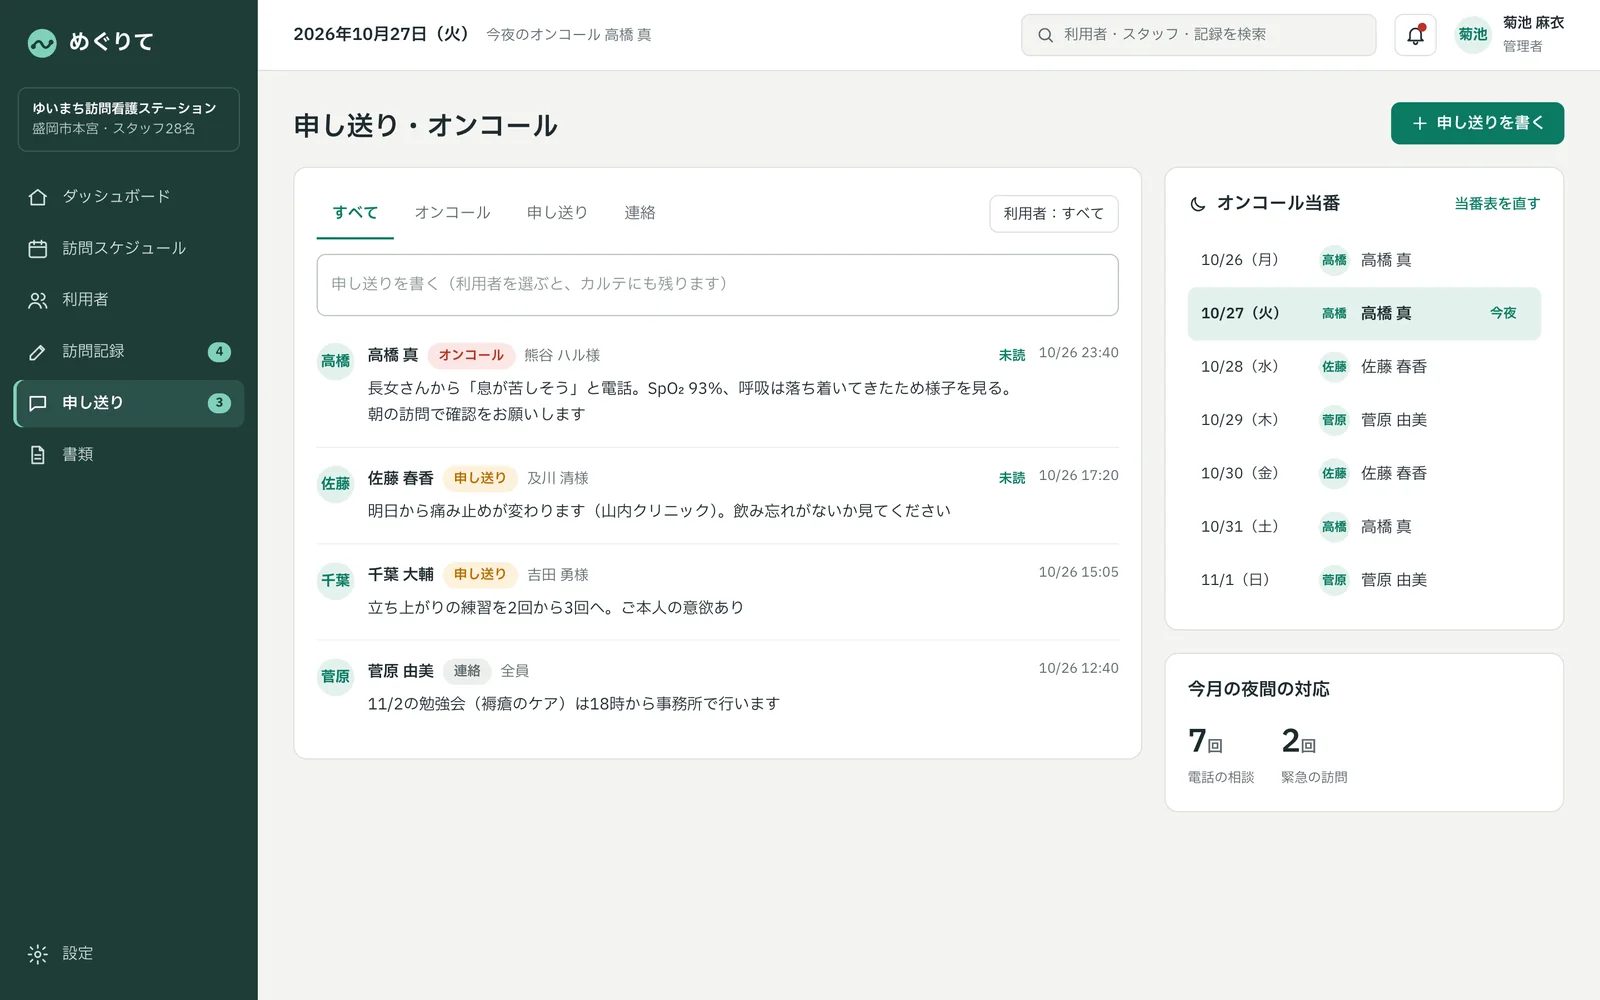This screenshot has height=1000, width=1600.
Task: Click the red オンコール tag on 高橋's message
Action: 471,355
